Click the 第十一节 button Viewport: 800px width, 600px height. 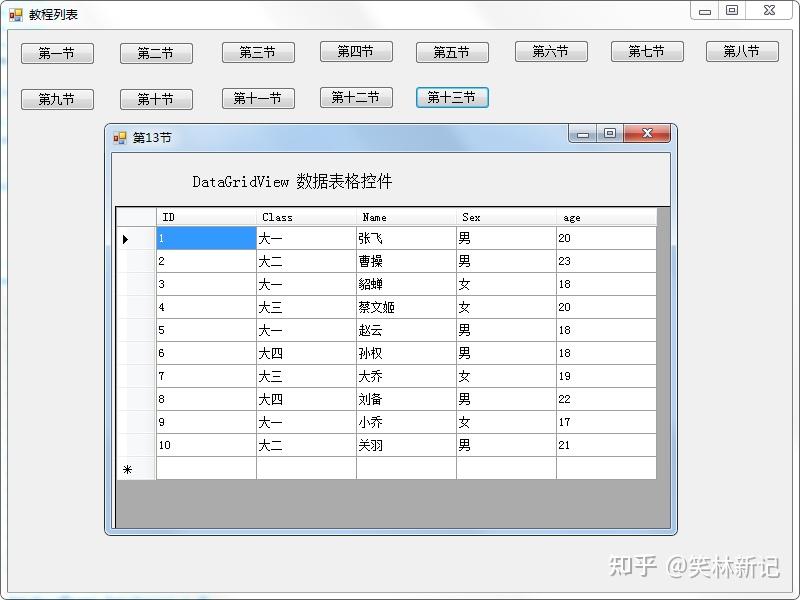[x=258, y=98]
